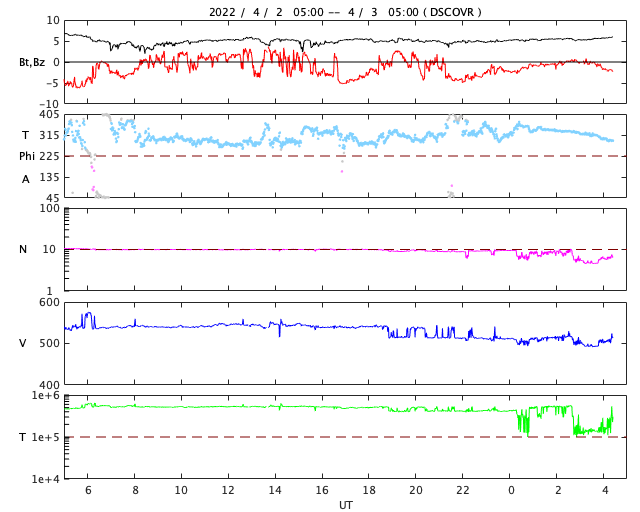
Task: Click the 1 tick on N axis
Action: point(50,291)
